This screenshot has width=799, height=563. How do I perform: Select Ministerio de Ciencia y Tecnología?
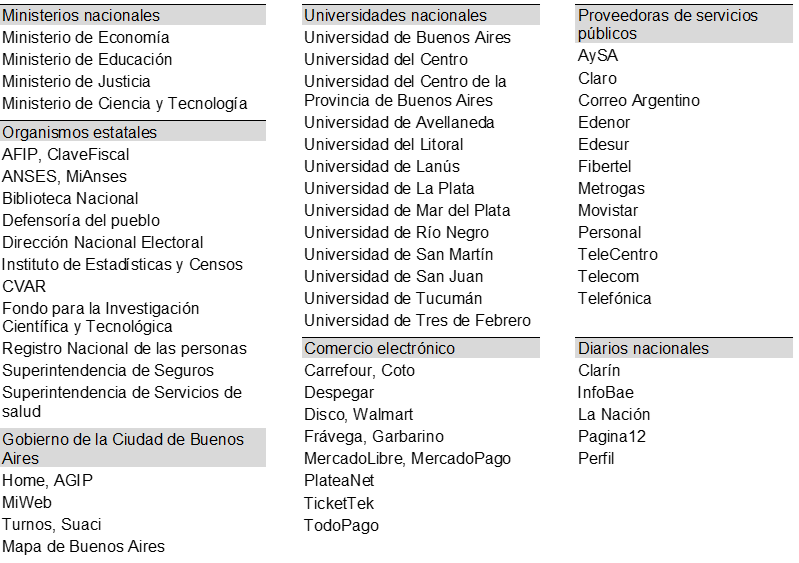coord(124,104)
